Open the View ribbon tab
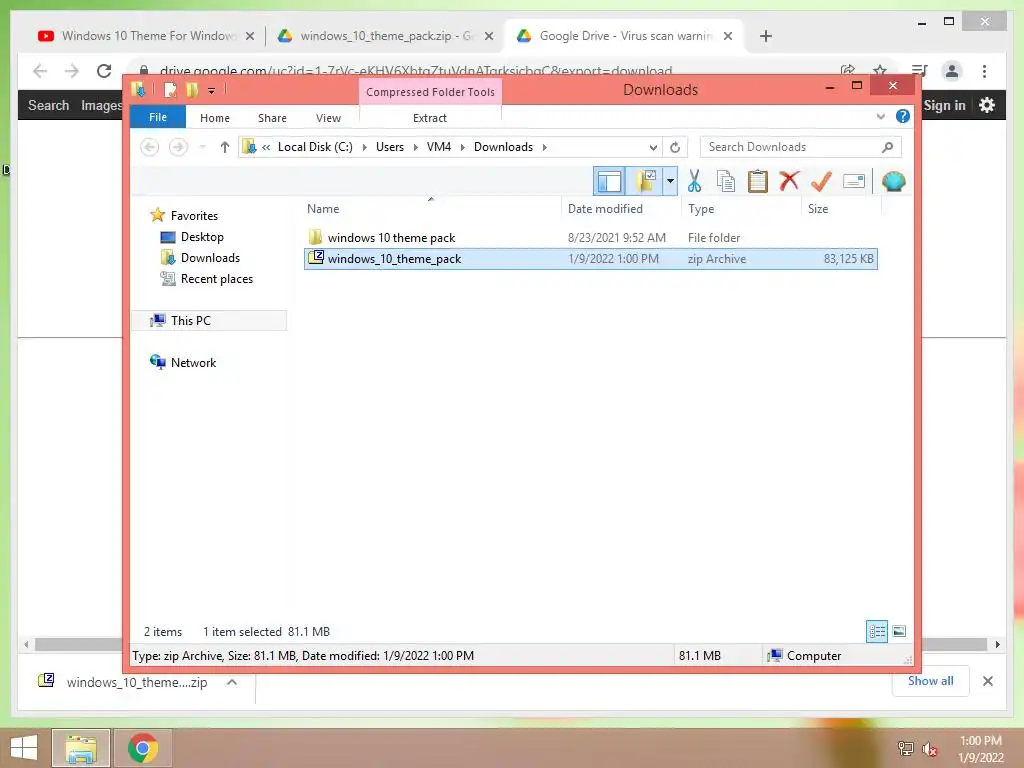Image resolution: width=1024 pixels, height=768 pixels. [x=328, y=118]
